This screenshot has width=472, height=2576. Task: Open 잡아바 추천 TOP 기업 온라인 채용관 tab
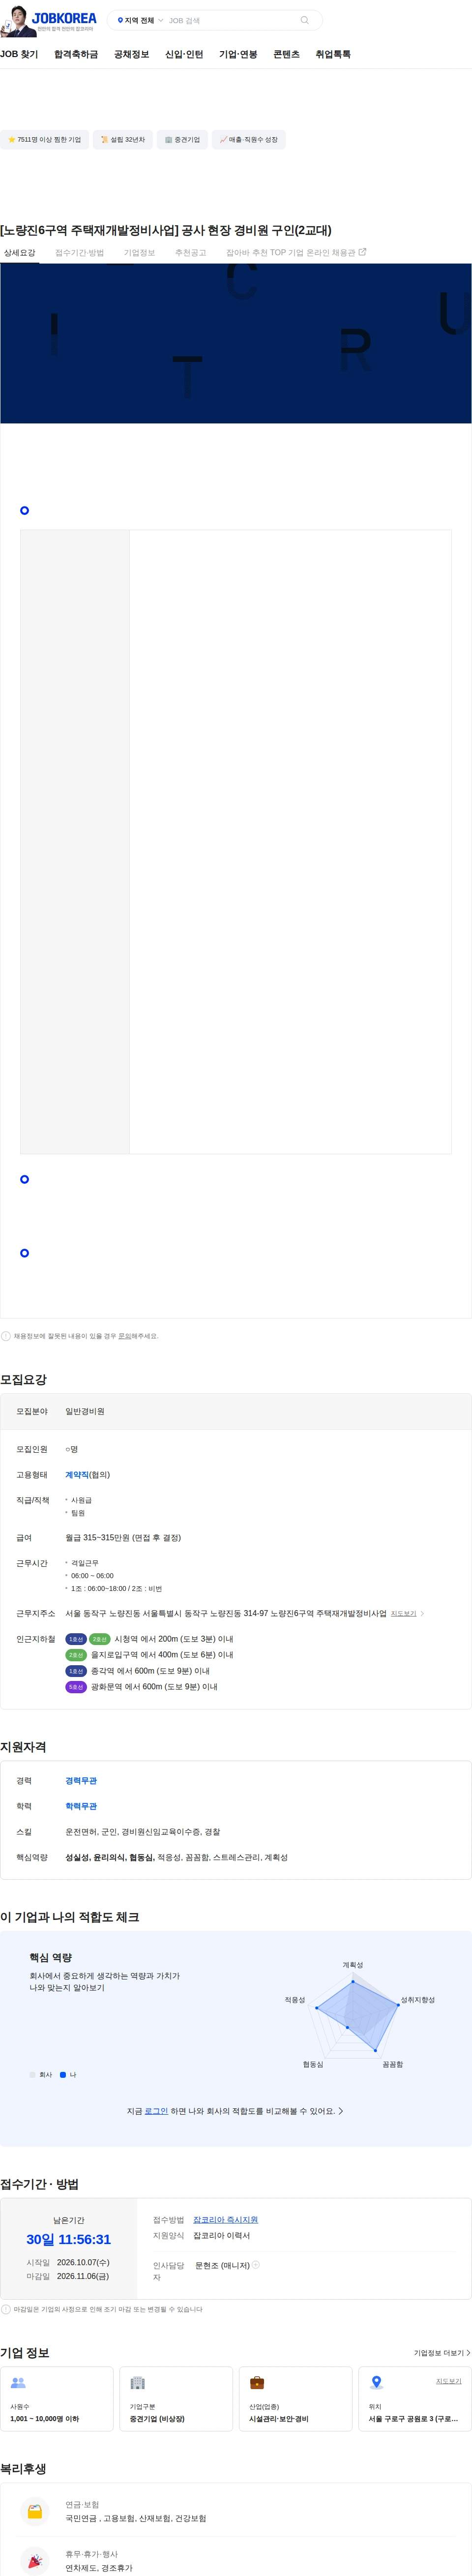pyautogui.click(x=296, y=253)
